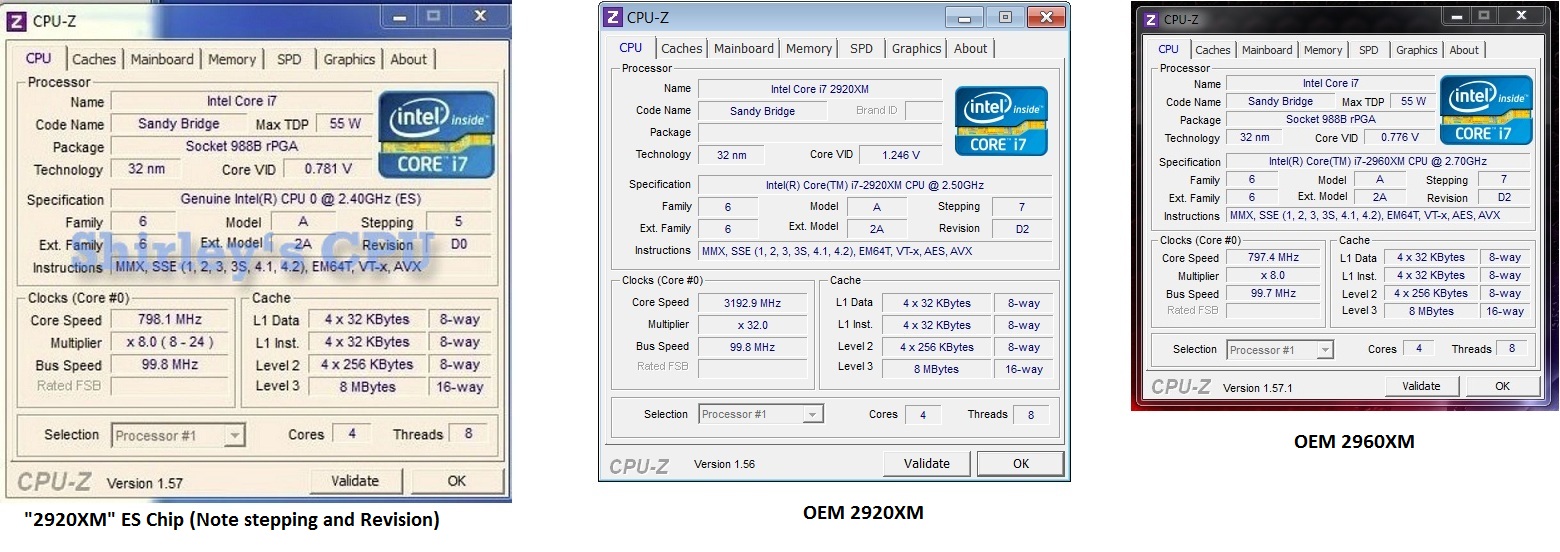The image size is (1560, 552).
Task: Click Revision value 'D0' in left ES window
Action: tap(458, 244)
